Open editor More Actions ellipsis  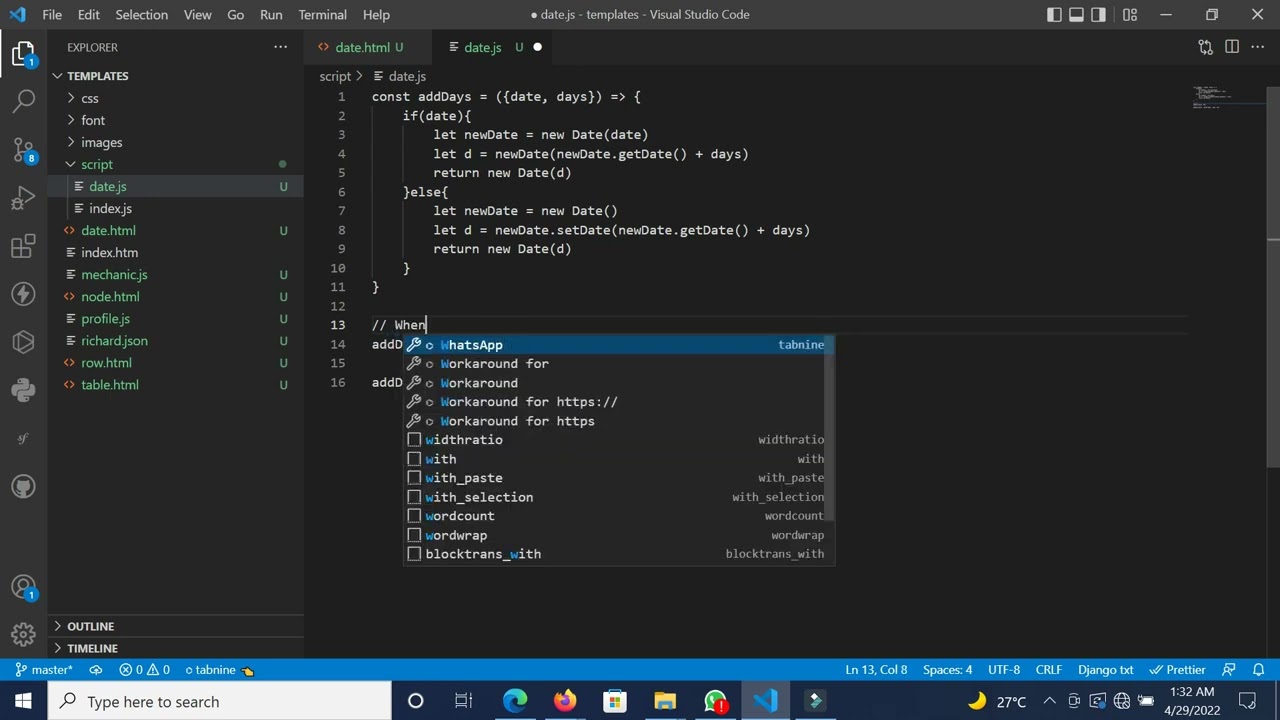(x=1258, y=47)
